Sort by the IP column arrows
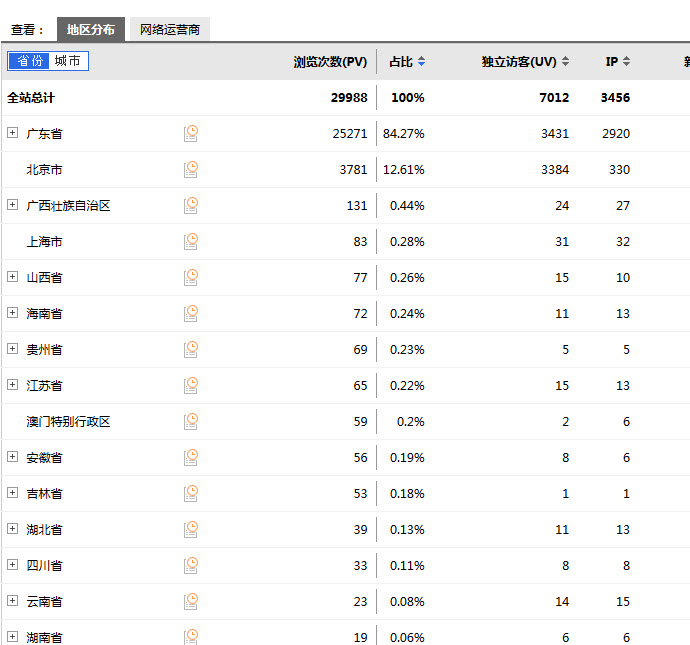 pyautogui.click(x=626, y=62)
